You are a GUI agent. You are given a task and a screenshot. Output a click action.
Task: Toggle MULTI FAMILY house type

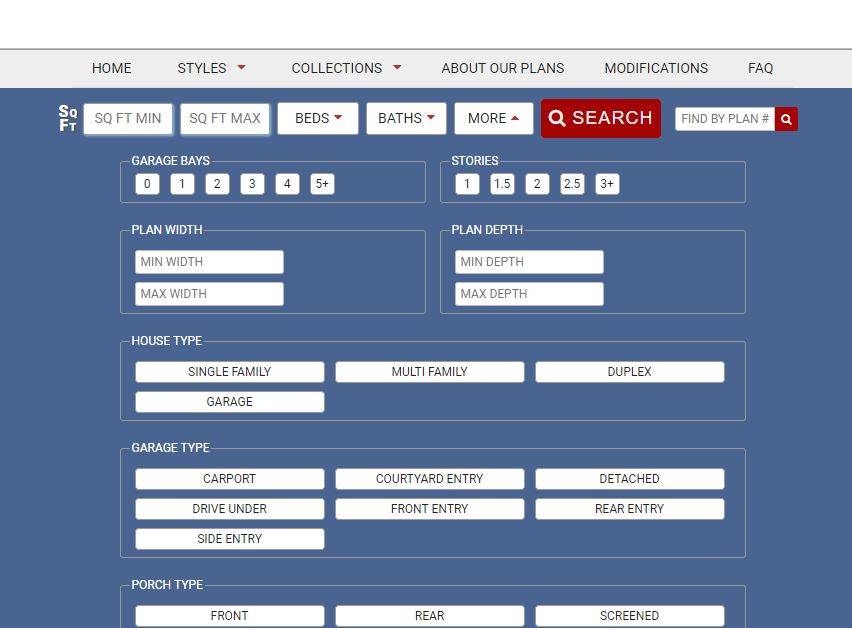tap(430, 372)
